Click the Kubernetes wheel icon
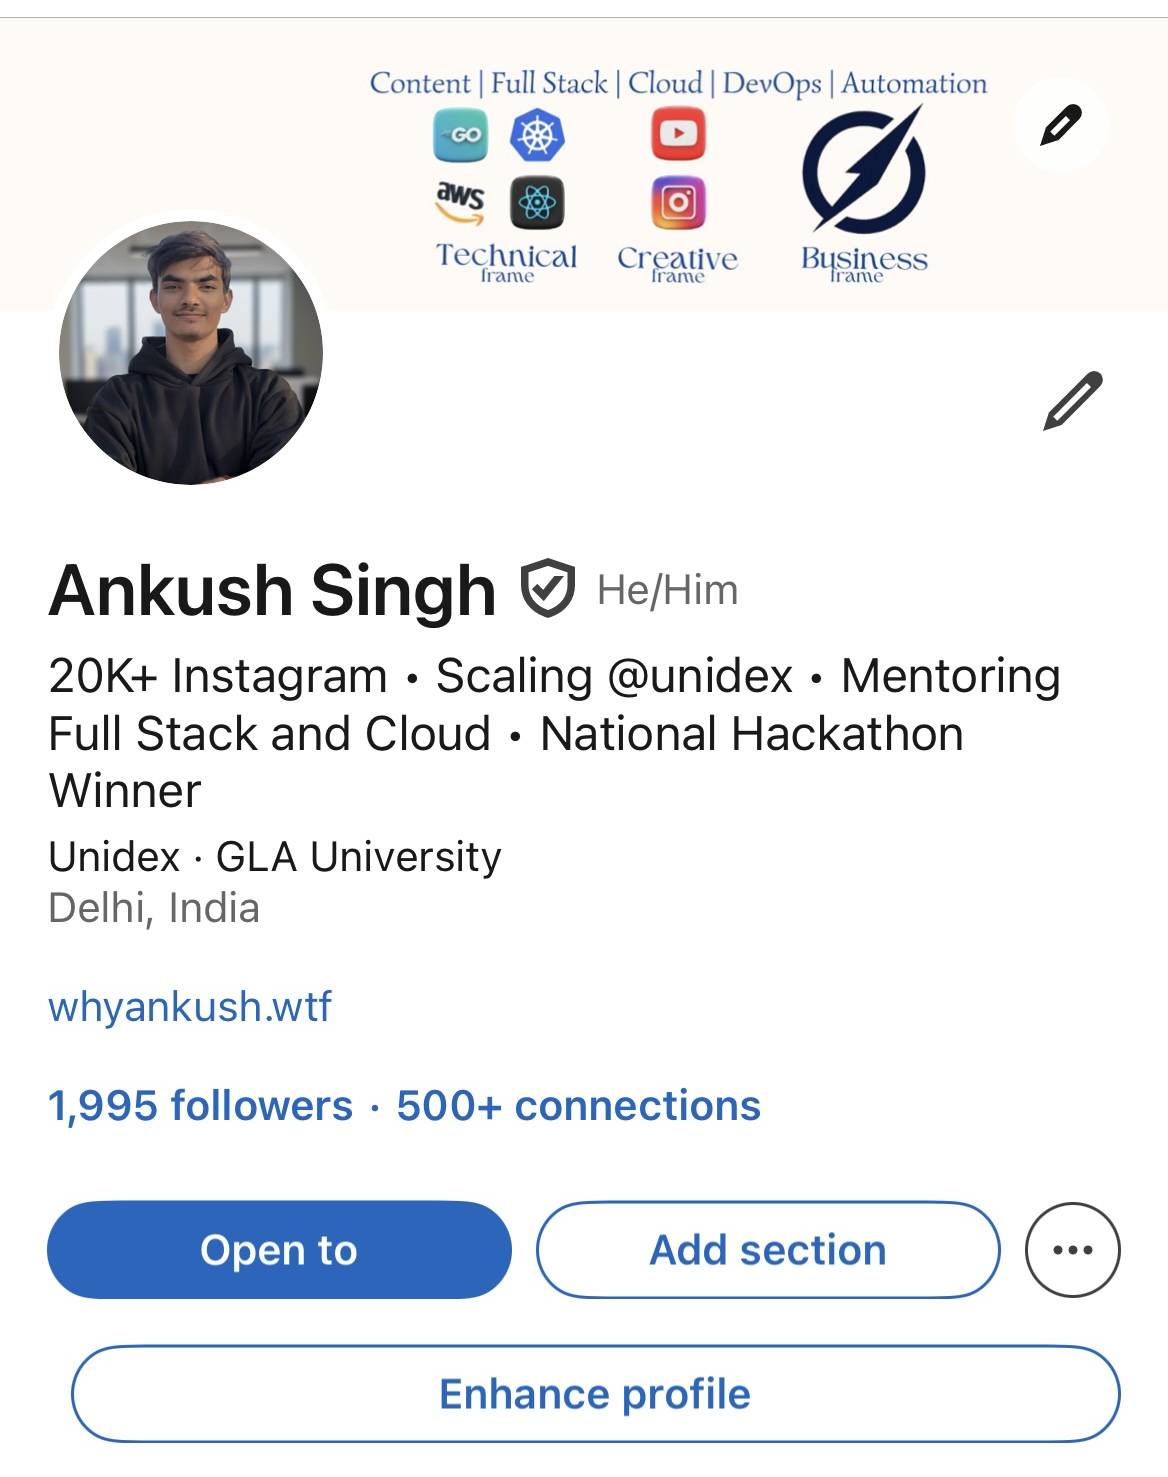Viewport: 1168px width, 1477px height. coord(537,135)
